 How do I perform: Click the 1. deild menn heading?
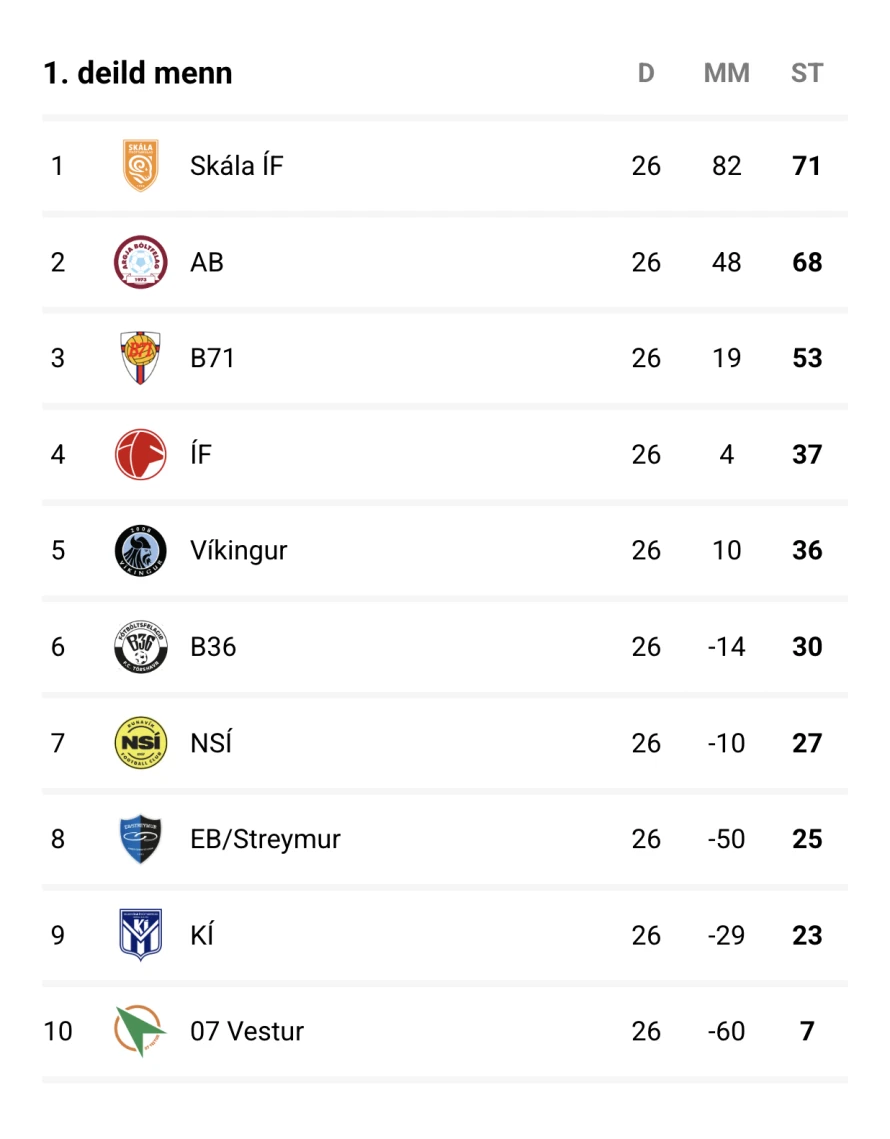(138, 73)
